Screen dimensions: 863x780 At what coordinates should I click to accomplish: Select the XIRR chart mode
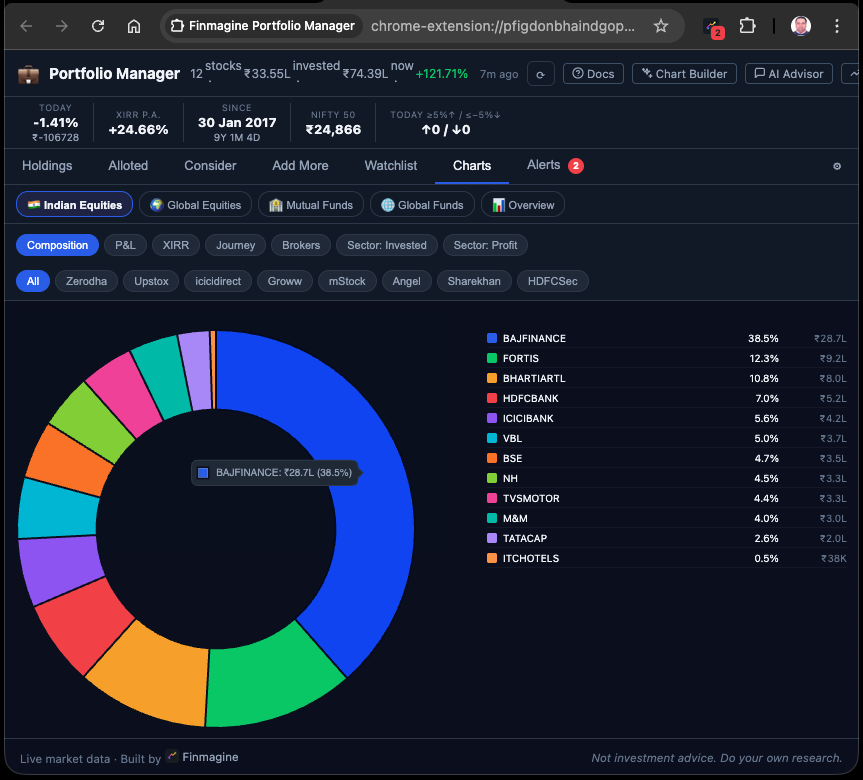pyautogui.click(x=175, y=245)
